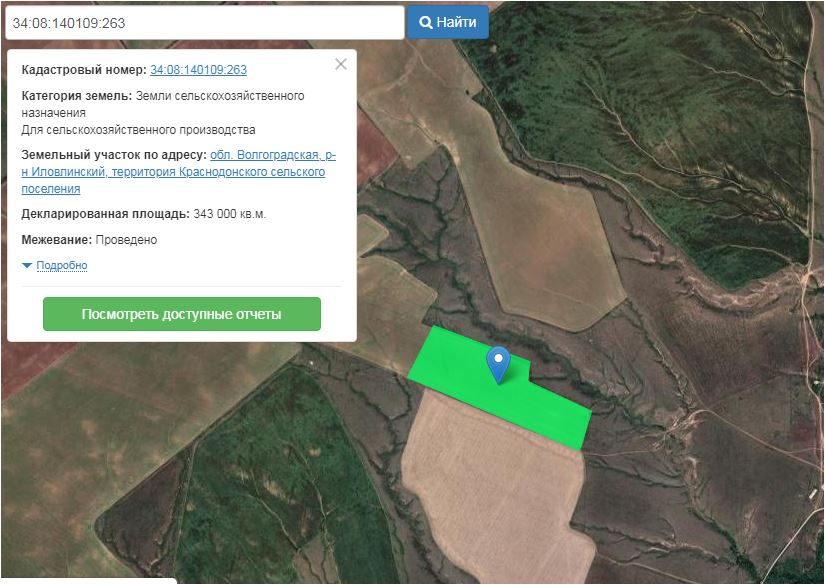Image resolution: width=825 pixels, height=585 pixels.
Task: Click the Декларированная площадь label
Action: click(x=105, y=214)
